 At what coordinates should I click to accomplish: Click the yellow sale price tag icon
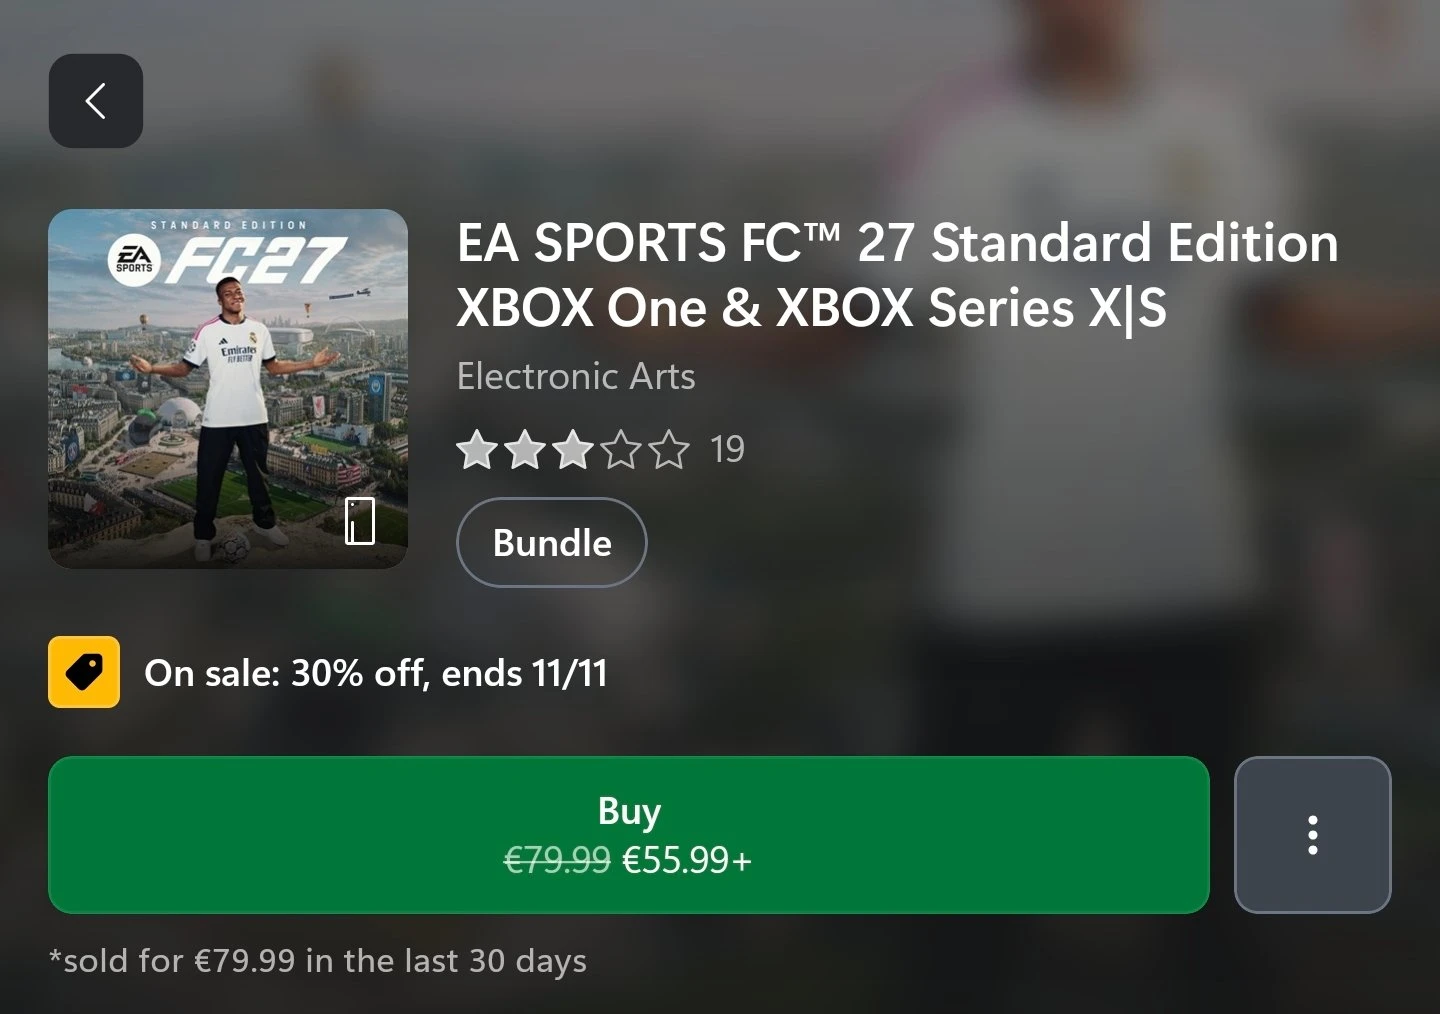tap(84, 672)
